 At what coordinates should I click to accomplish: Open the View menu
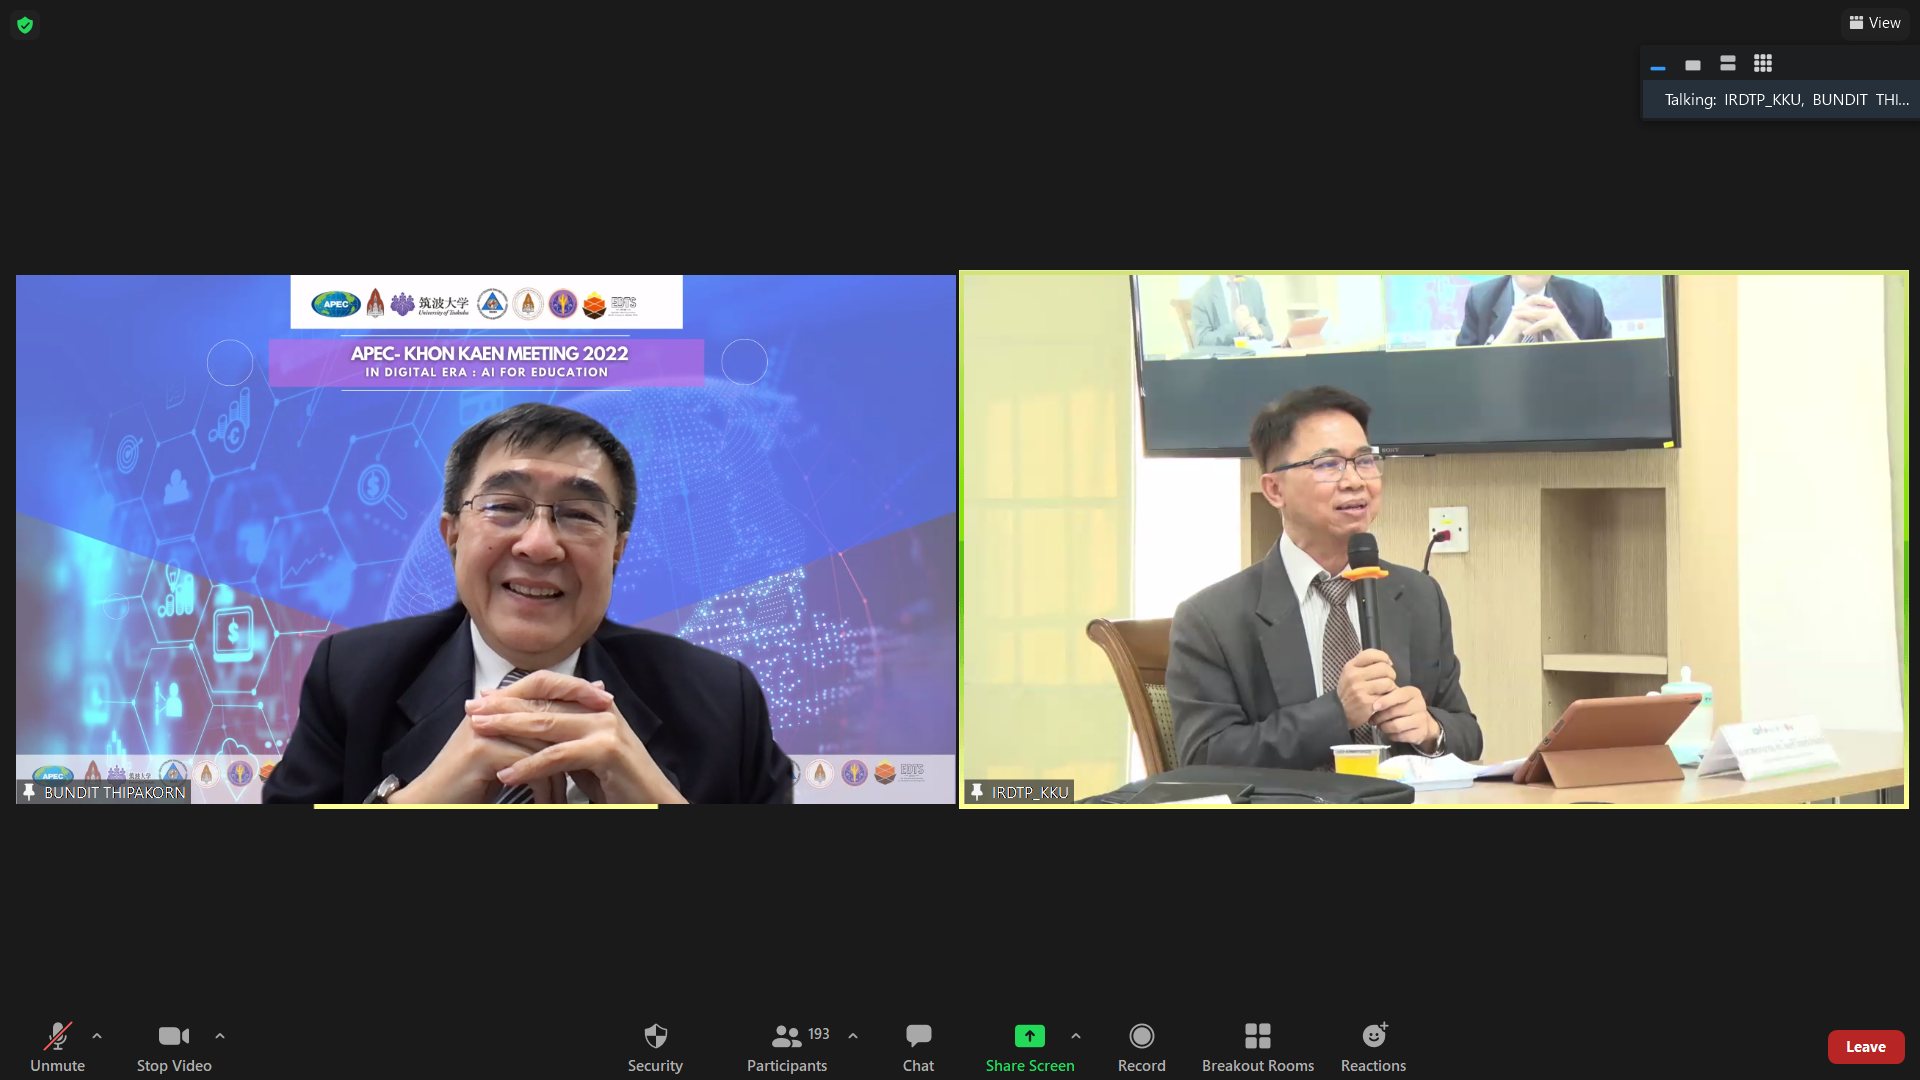[1875, 22]
